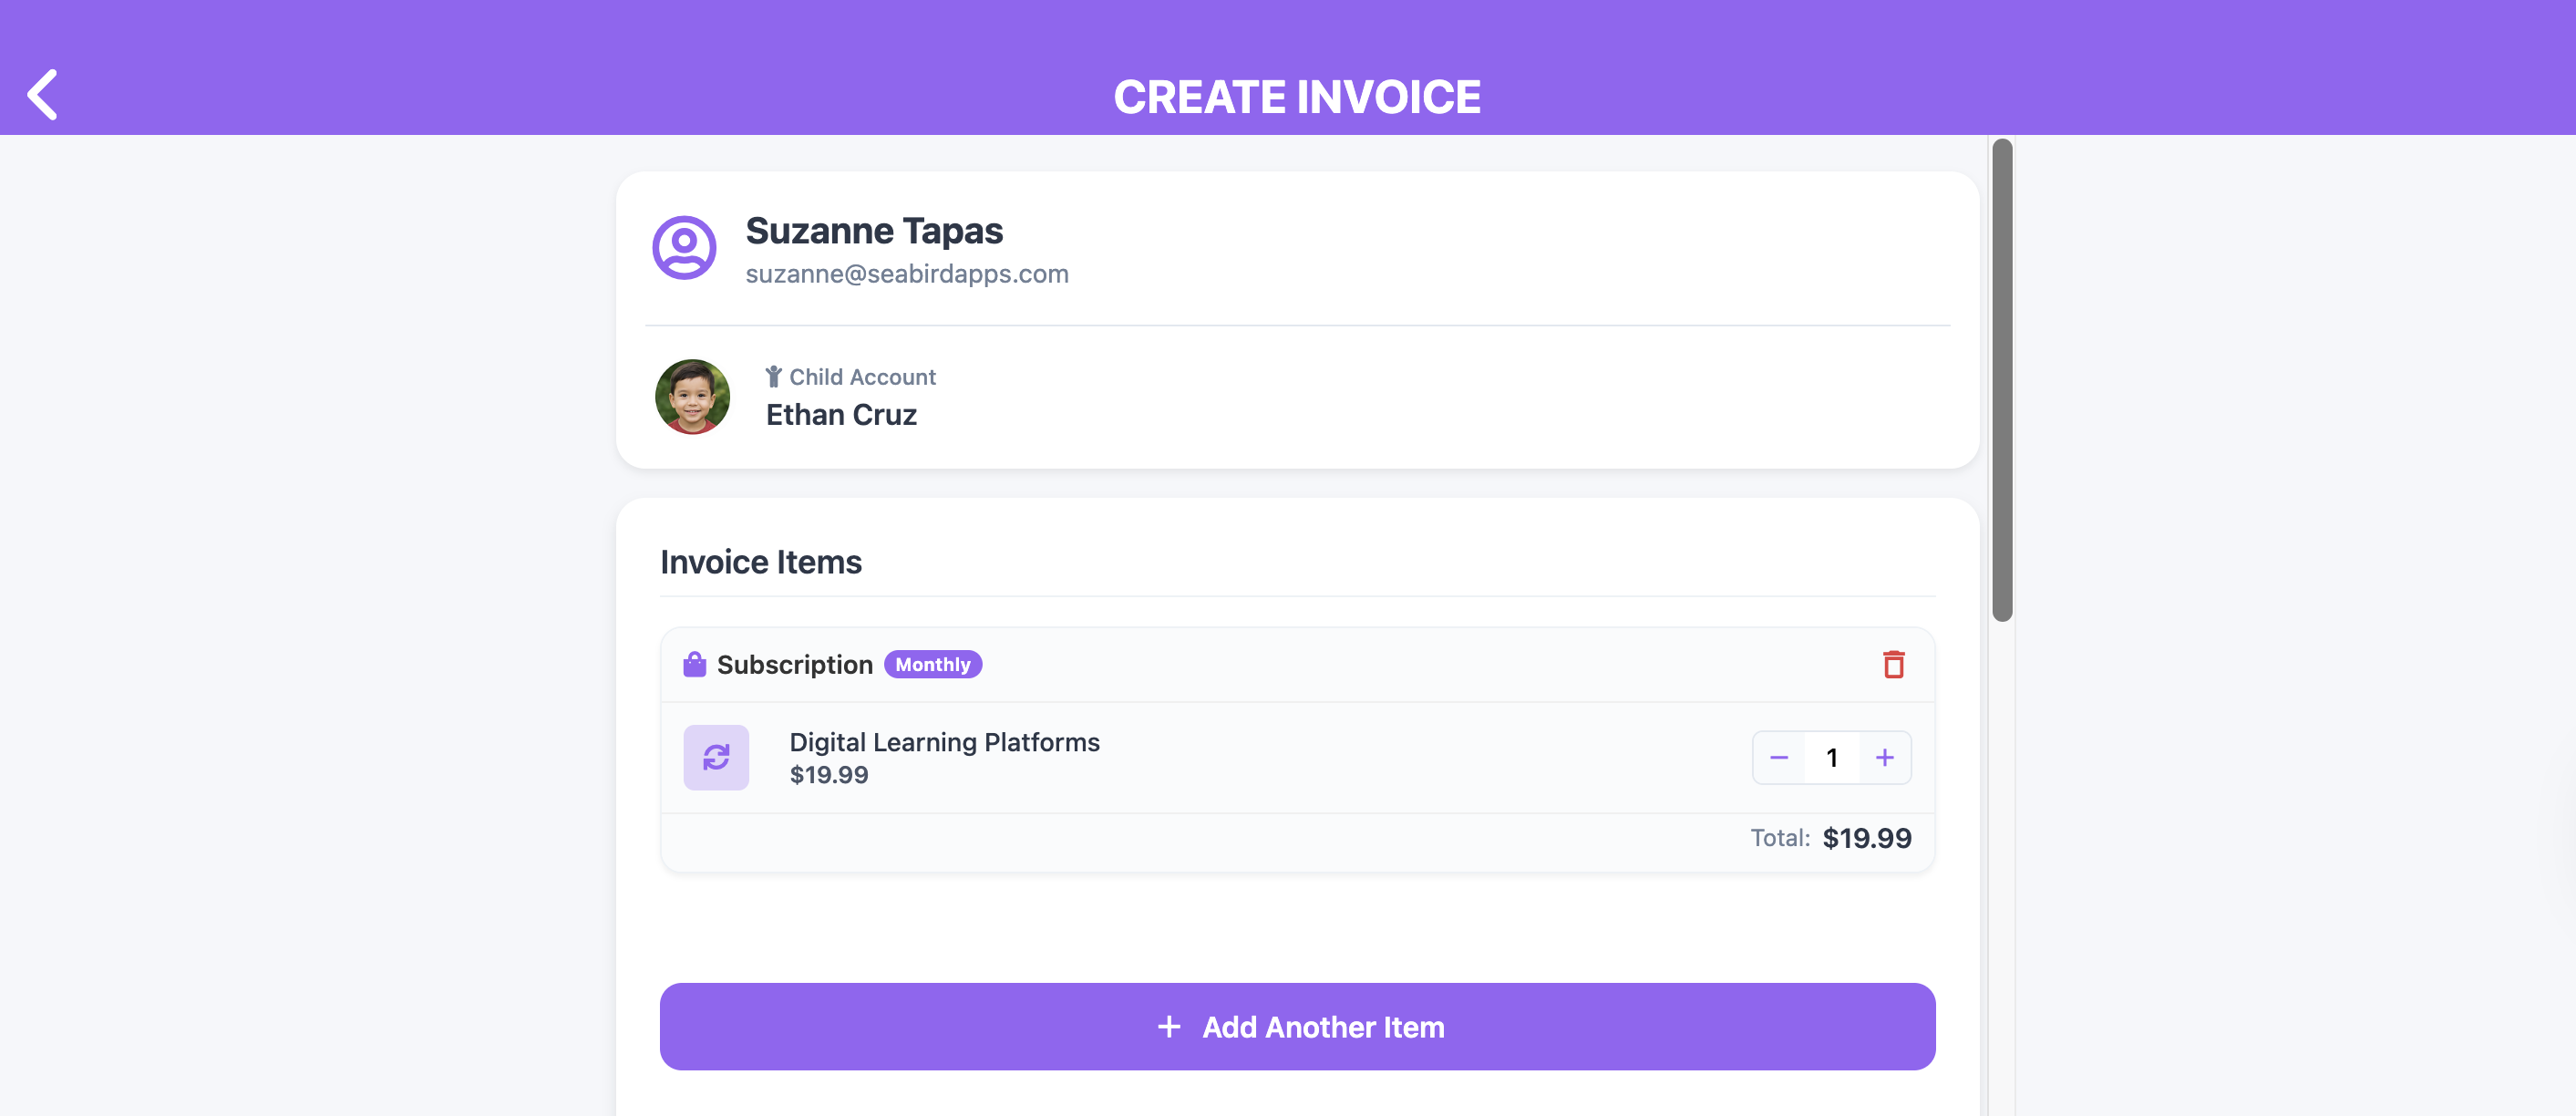Select the Suzanne Tapas customer name
This screenshot has height=1116, width=2576.
874,231
